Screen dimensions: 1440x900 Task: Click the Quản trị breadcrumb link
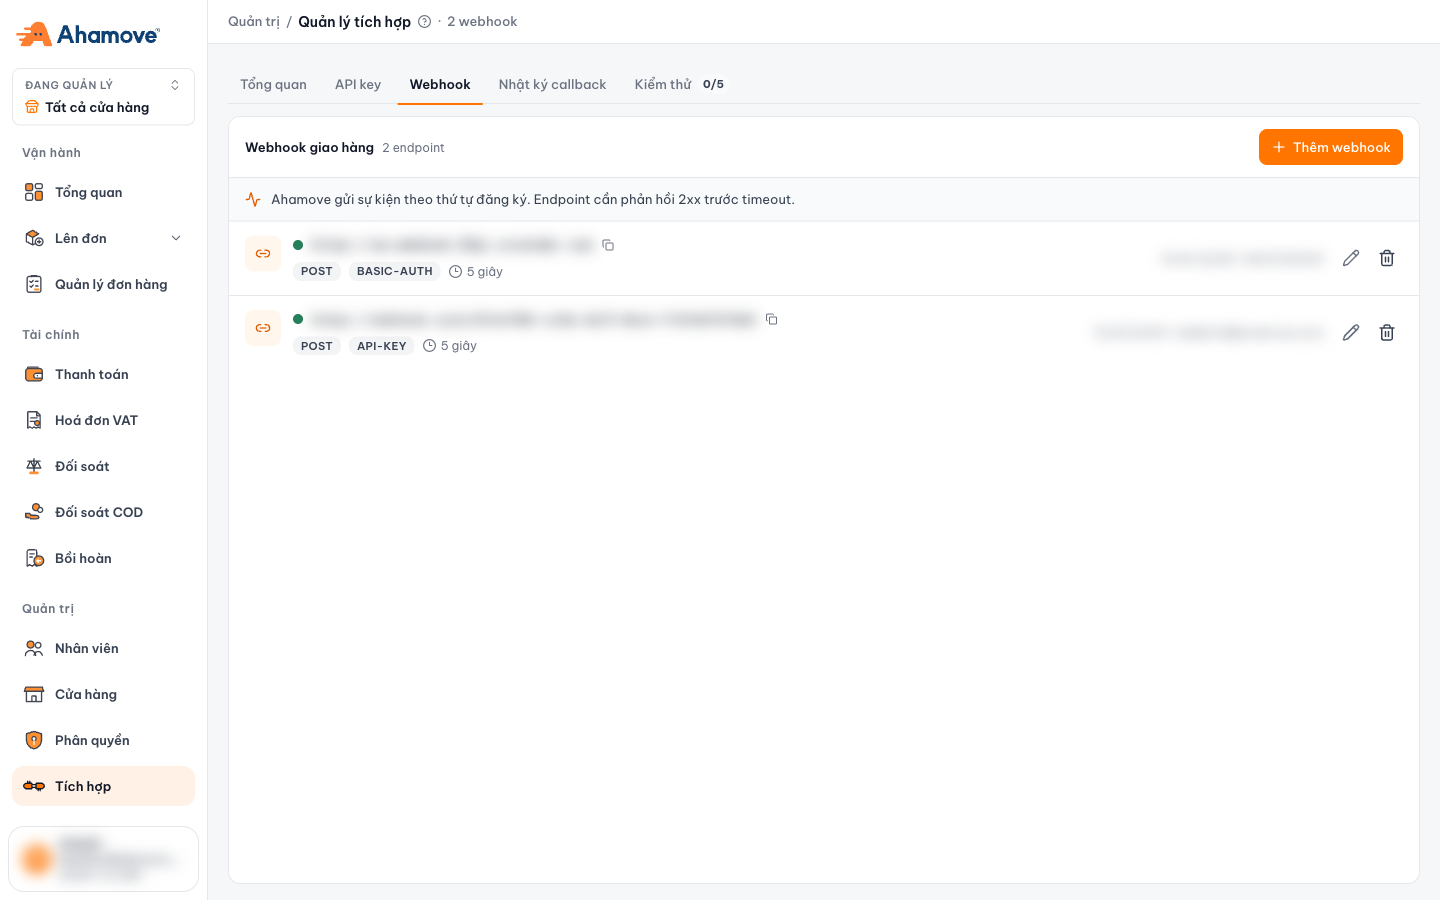pos(254,22)
